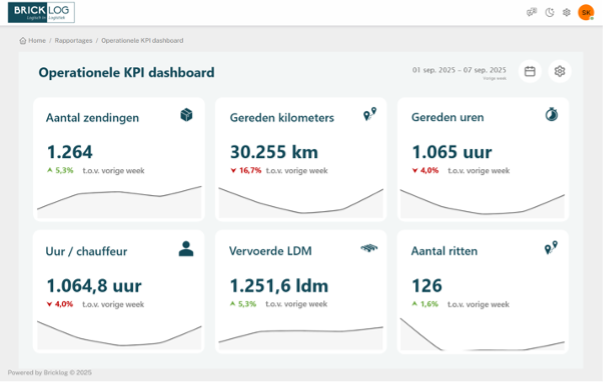Open header settings gear icon
The width and height of the screenshot is (604, 382).
[566, 12]
